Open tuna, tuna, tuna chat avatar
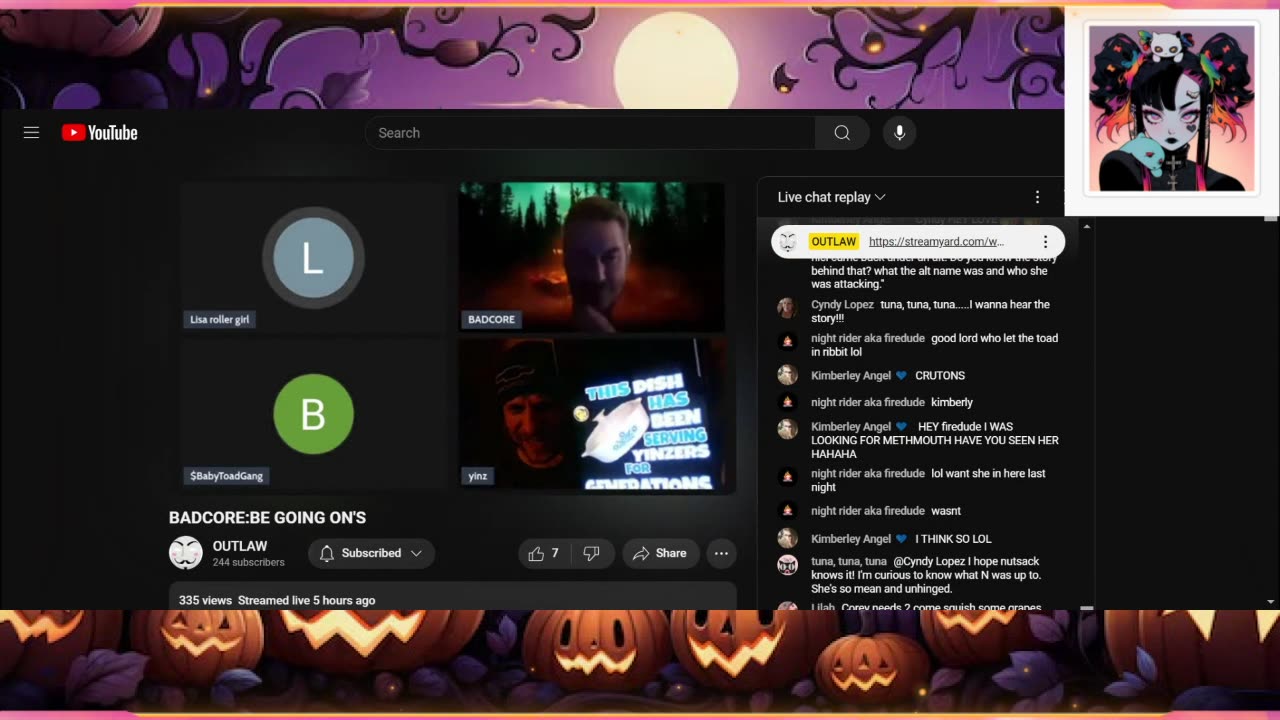This screenshot has width=1280, height=720. [x=787, y=564]
